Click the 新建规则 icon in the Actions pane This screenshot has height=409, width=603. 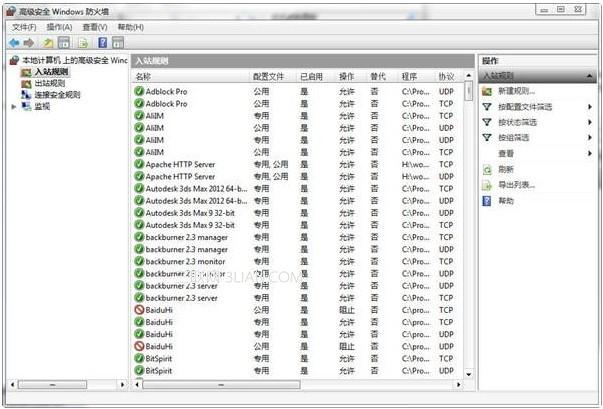(487, 91)
